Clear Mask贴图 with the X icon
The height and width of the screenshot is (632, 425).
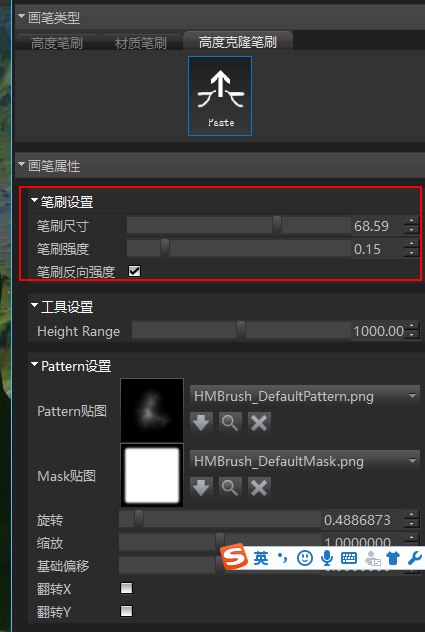click(x=259, y=488)
